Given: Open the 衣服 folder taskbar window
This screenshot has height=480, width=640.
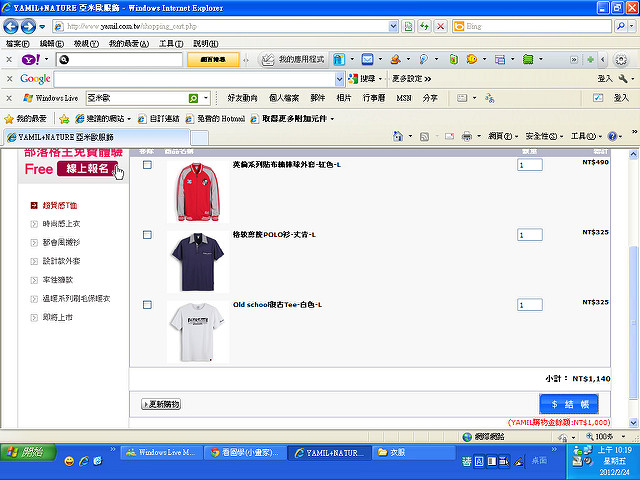Looking at the screenshot, I should pyautogui.click(x=413, y=452).
